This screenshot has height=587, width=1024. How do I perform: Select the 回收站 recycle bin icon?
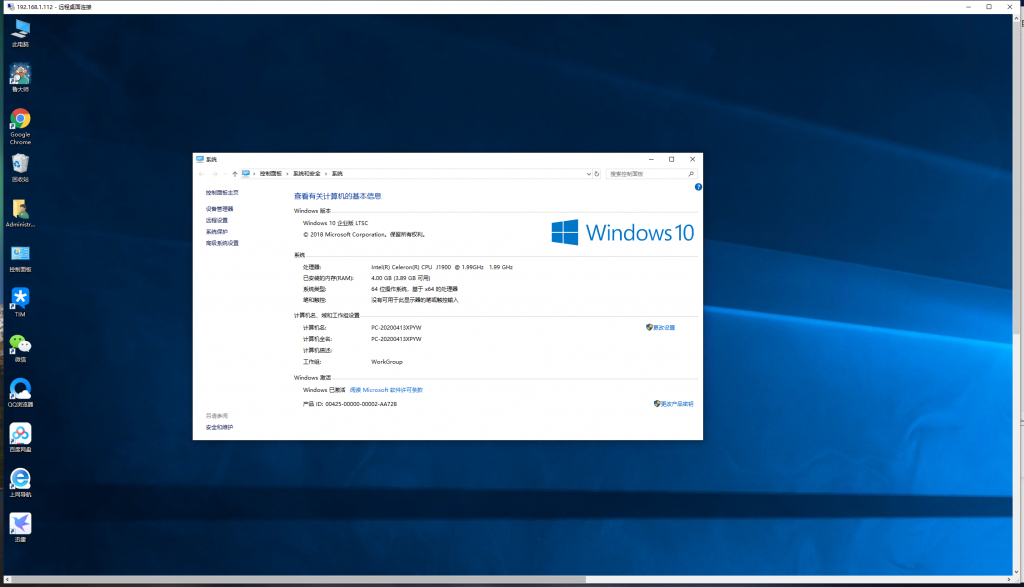coord(20,167)
